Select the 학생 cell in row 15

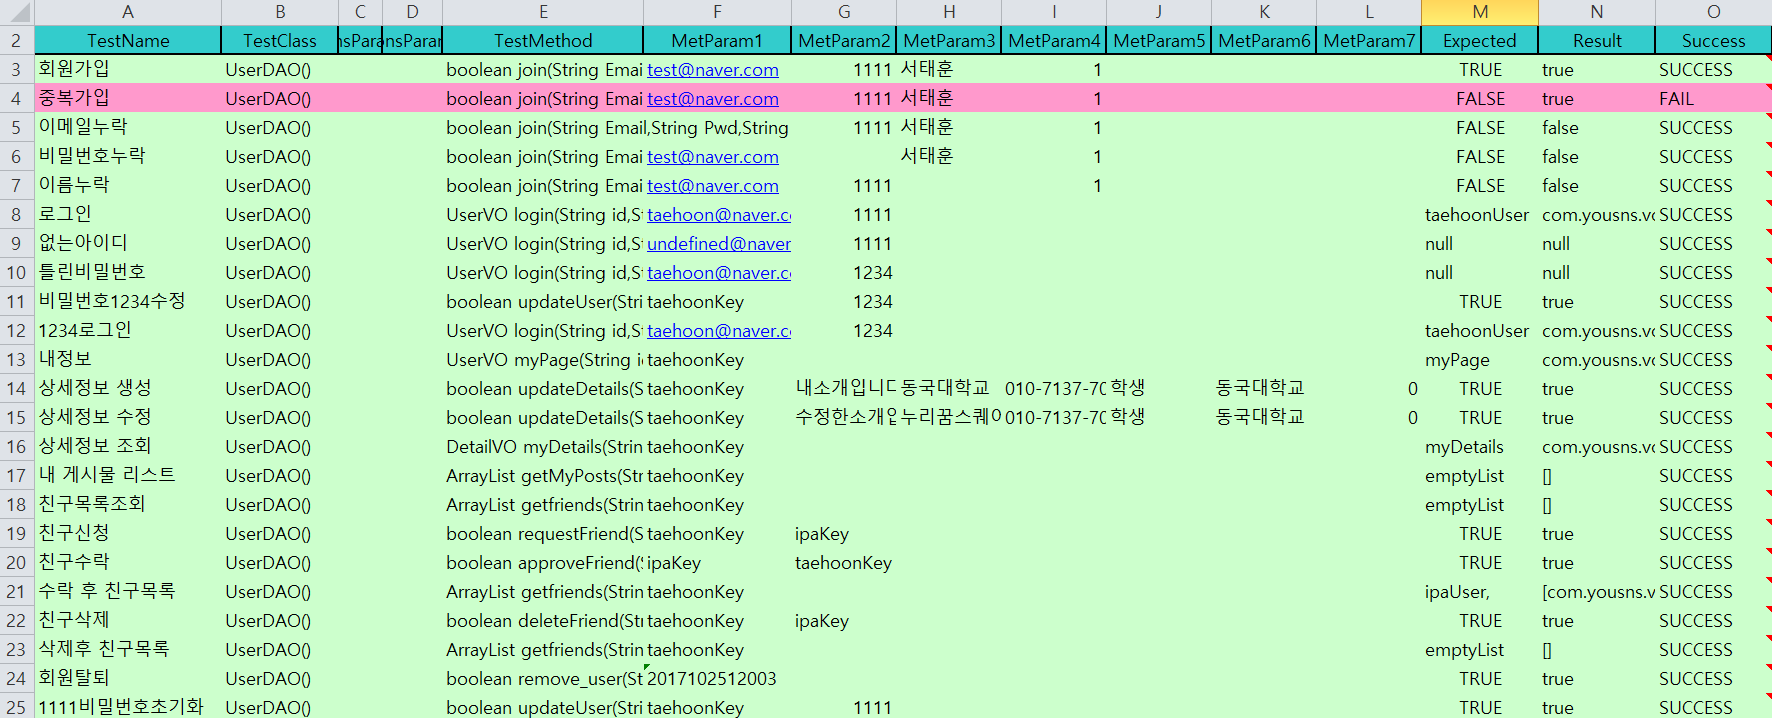coord(1158,418)
